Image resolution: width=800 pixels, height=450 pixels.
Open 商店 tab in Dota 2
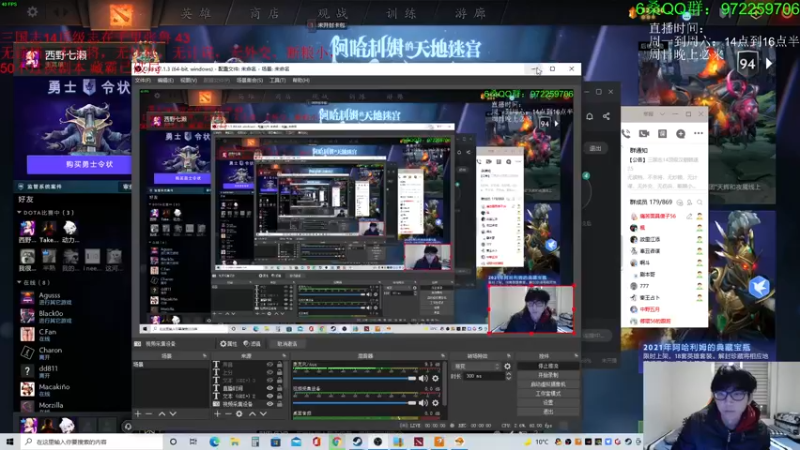[265, 13]
